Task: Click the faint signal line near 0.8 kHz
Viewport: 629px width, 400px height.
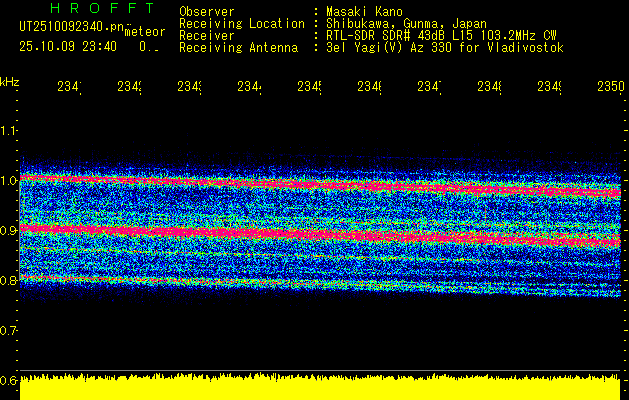Action: pyautogui.click(x=320, y=286)
